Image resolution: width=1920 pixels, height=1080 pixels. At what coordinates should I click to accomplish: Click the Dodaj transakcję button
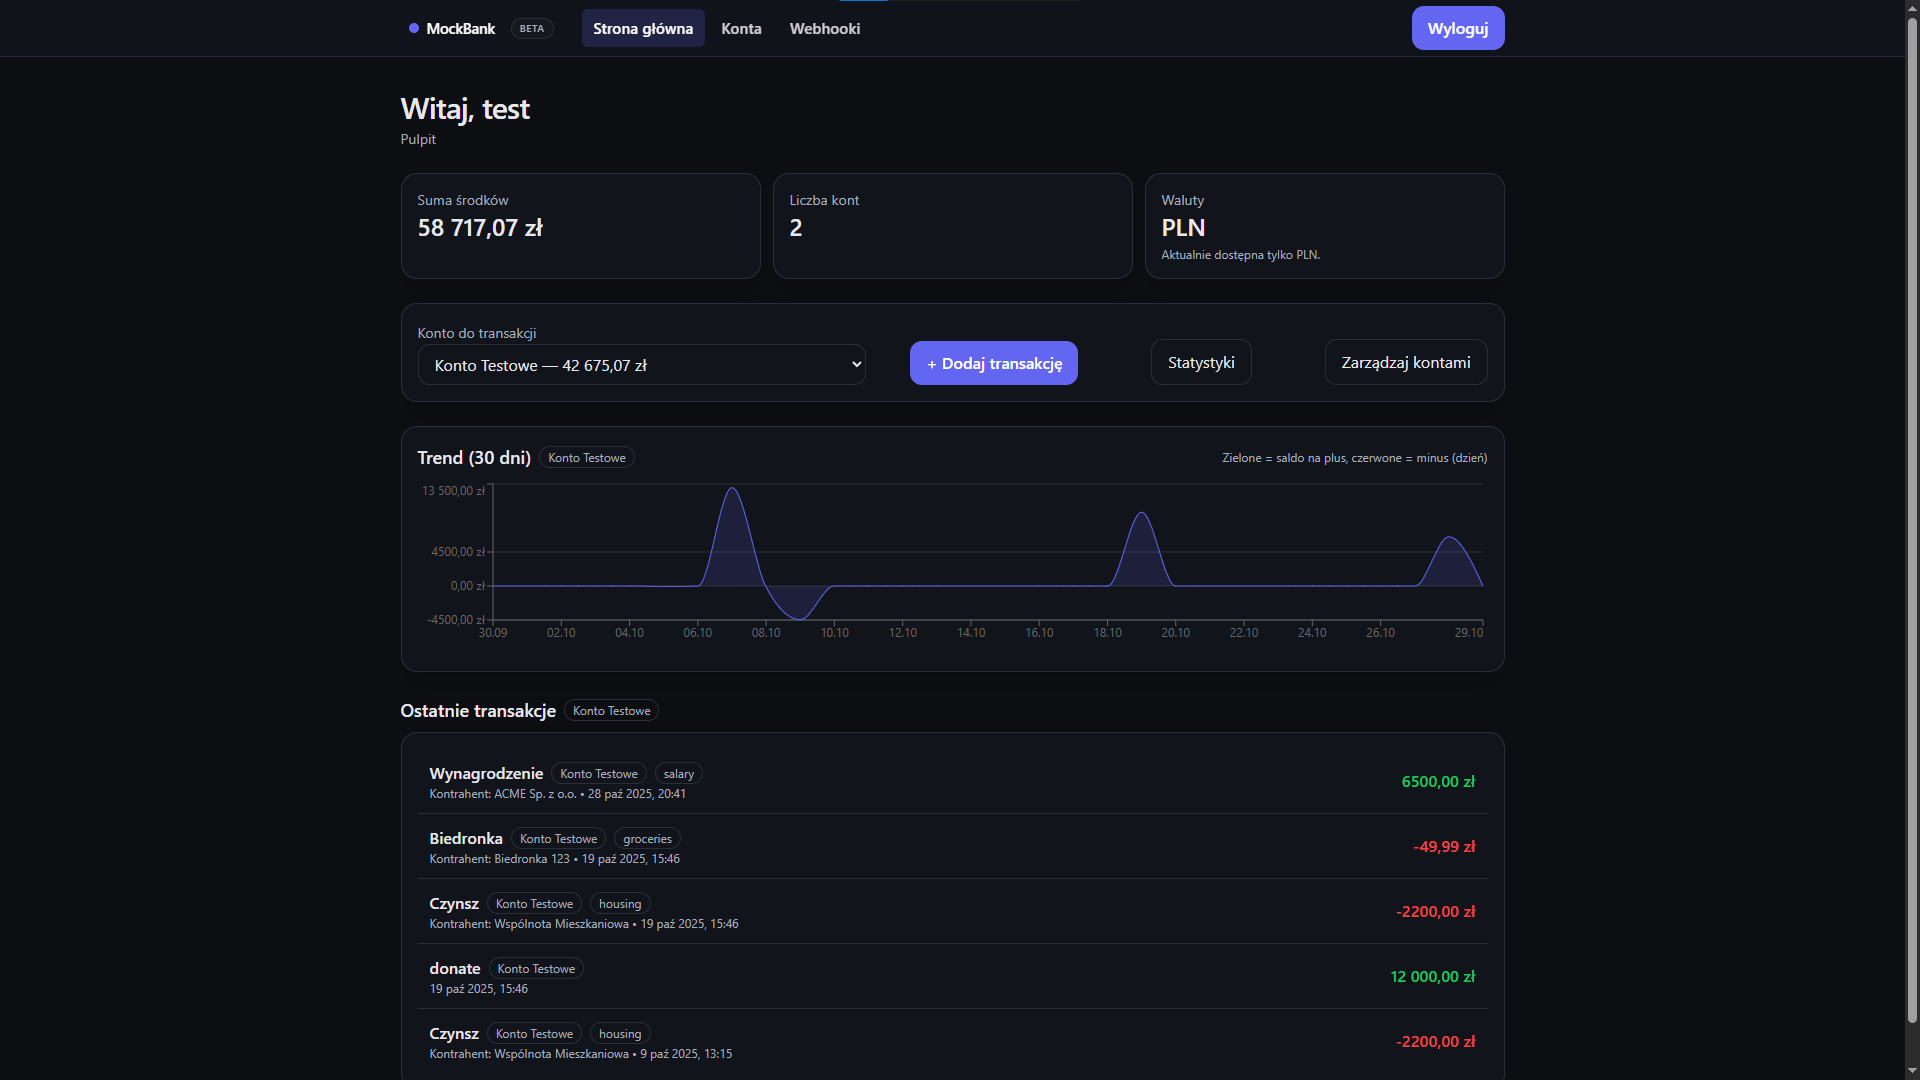(x=993, y=363)
